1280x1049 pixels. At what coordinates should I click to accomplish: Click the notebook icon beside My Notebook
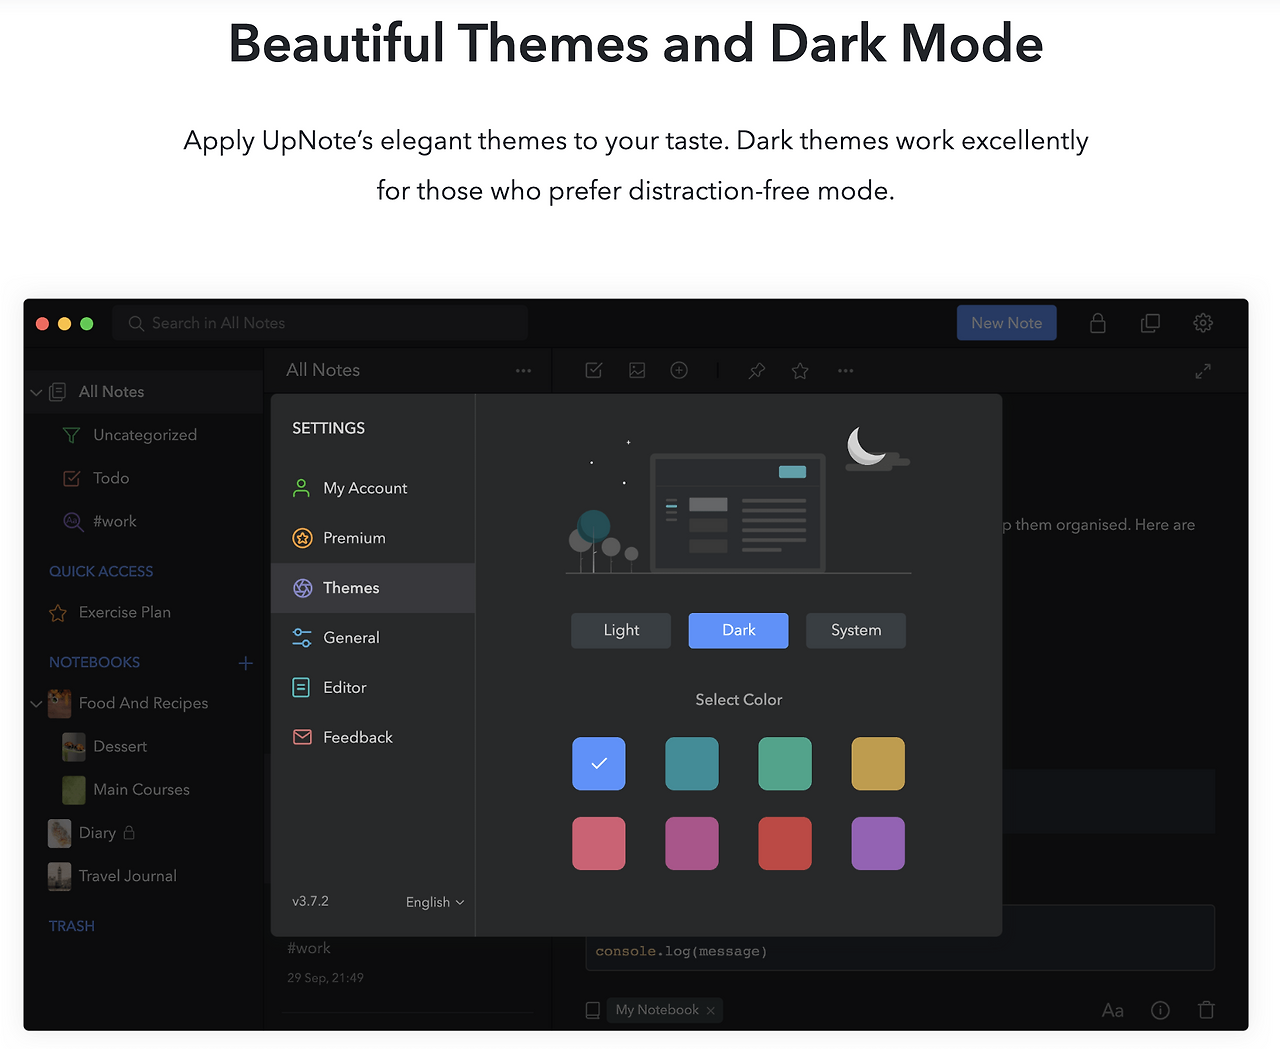pos(593,1010)
